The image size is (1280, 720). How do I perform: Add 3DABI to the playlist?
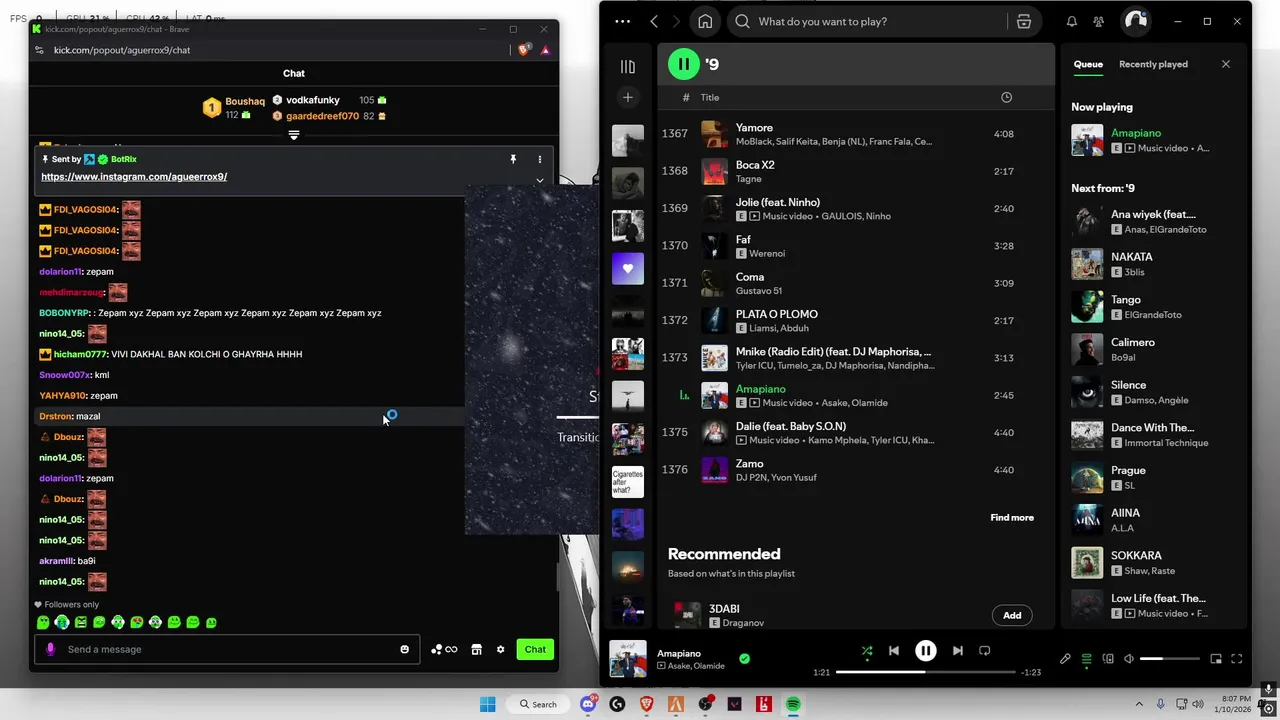pyautogui.click(x=1012, y=615)
